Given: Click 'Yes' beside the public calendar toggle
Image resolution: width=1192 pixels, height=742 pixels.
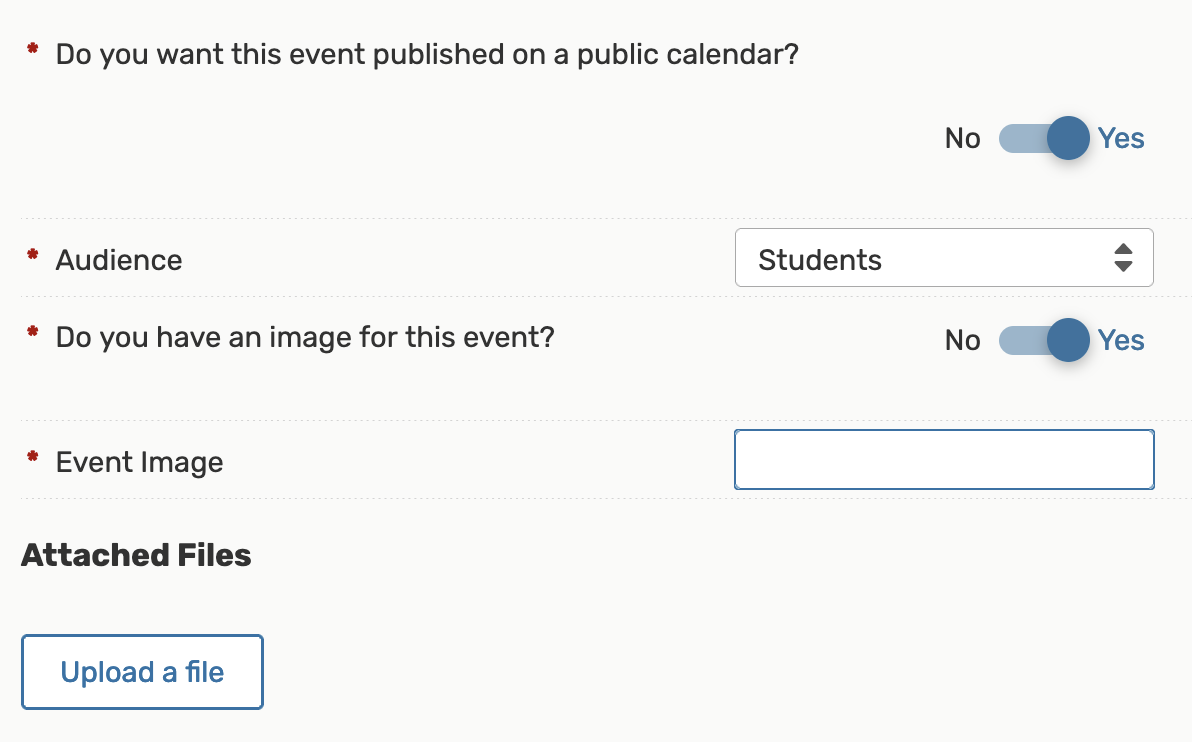Looking at the screenshot, I should click(x=1121, y=138).
